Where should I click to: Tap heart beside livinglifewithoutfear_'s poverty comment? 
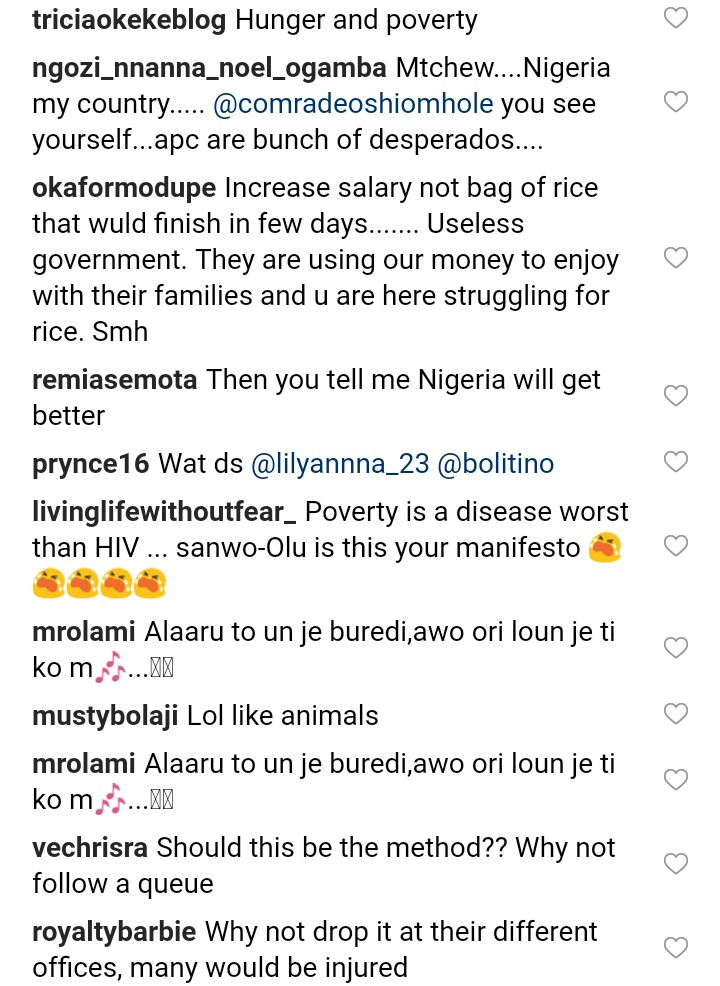676,545
